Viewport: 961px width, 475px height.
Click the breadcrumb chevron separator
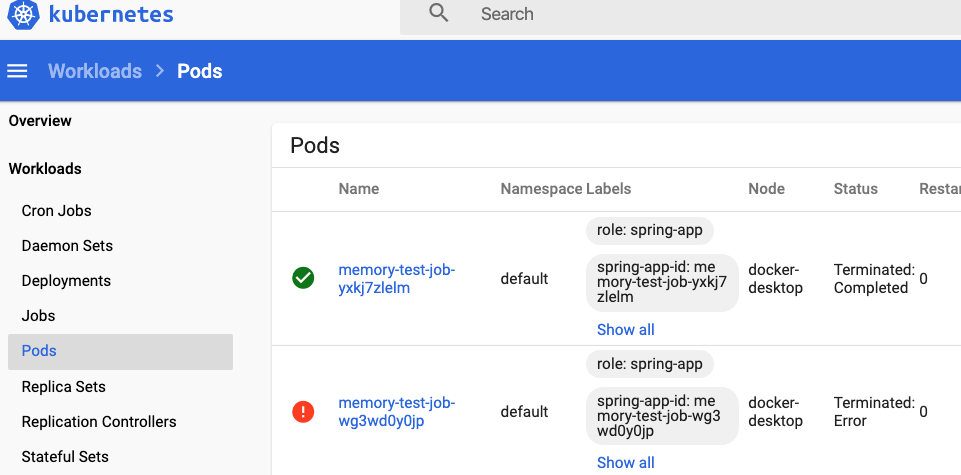click(160, 71)
